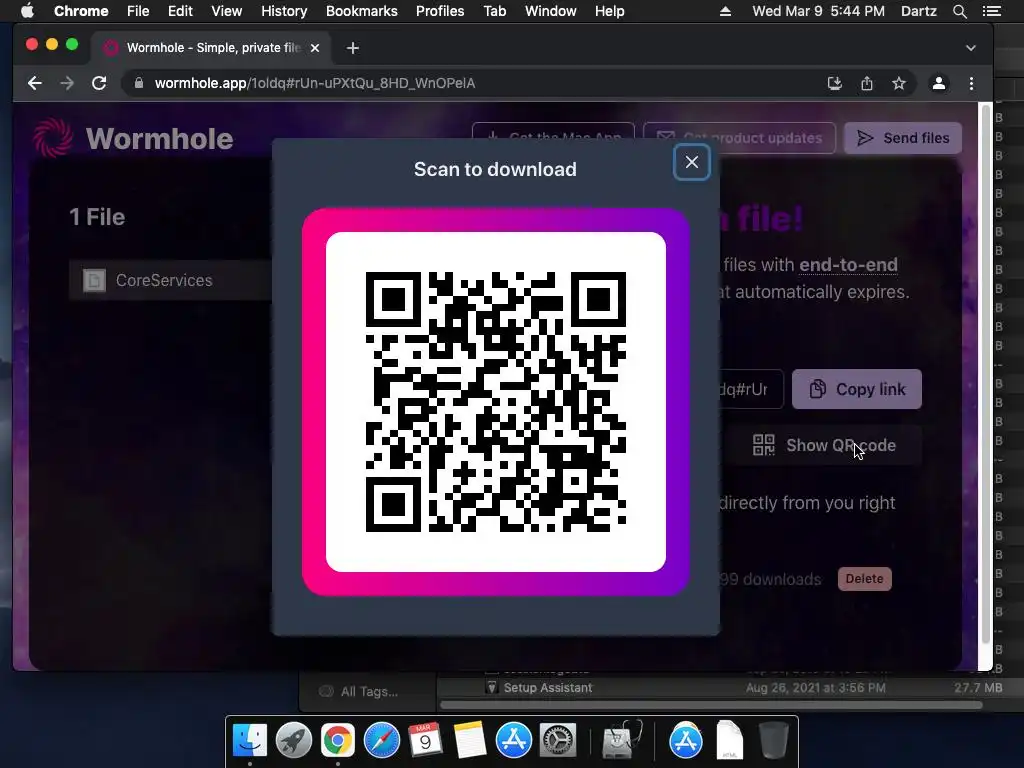Bookmark this page with the star icon
This screenshot has height=768, width=1024.
899,83
